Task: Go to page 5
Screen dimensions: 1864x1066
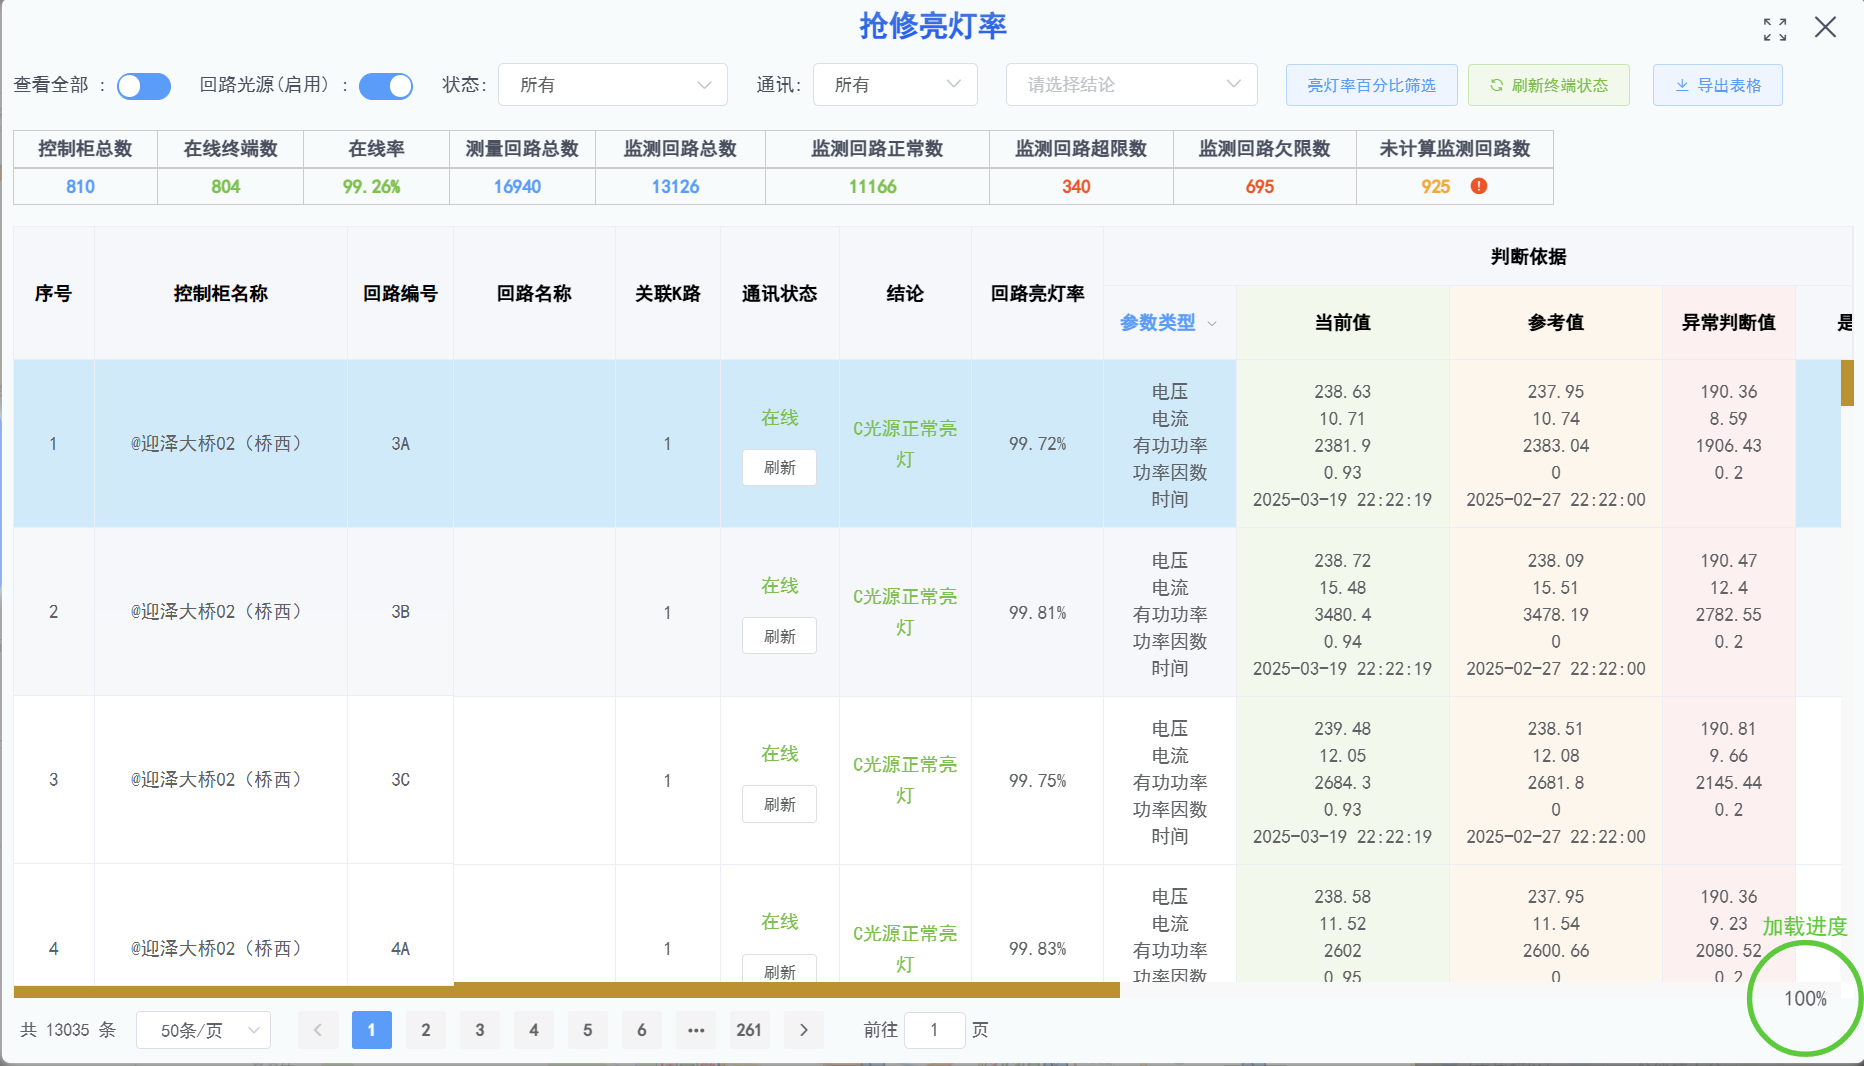Action: pyautogui.click(x=588, y=1030)
